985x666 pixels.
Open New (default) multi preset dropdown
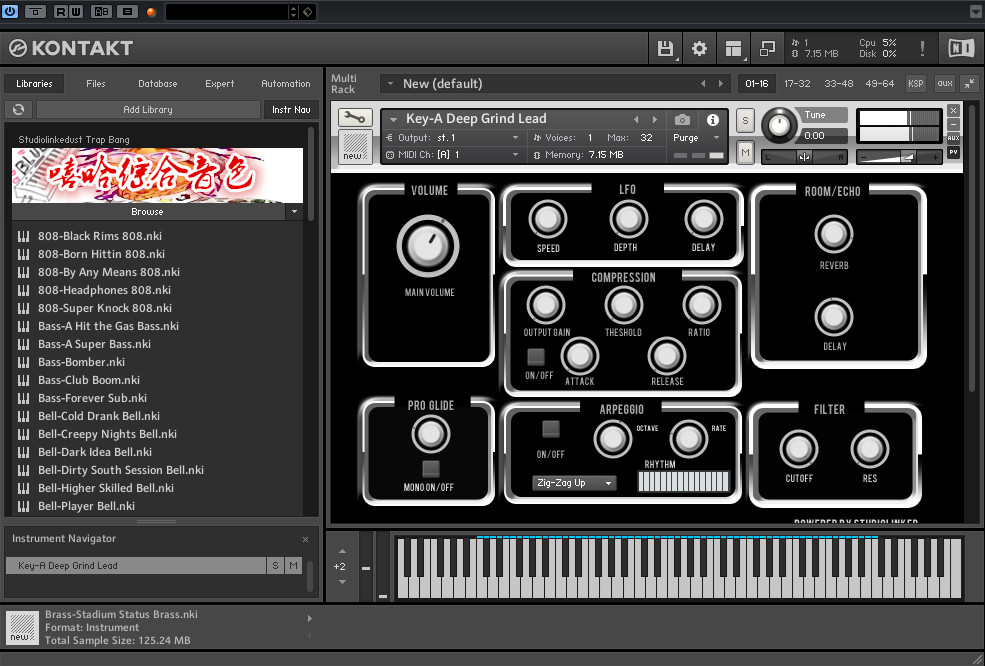click(390, 84)
